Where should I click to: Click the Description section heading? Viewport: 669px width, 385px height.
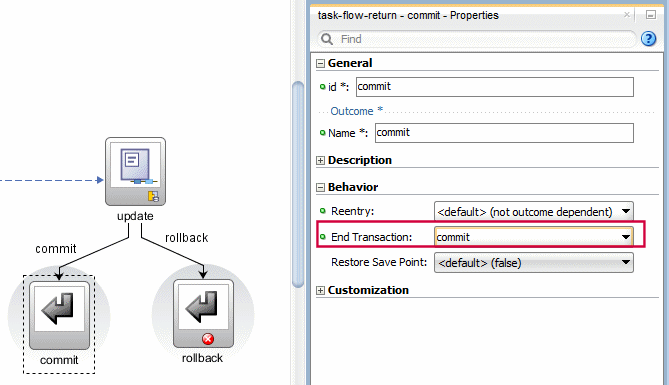[360, 160]
